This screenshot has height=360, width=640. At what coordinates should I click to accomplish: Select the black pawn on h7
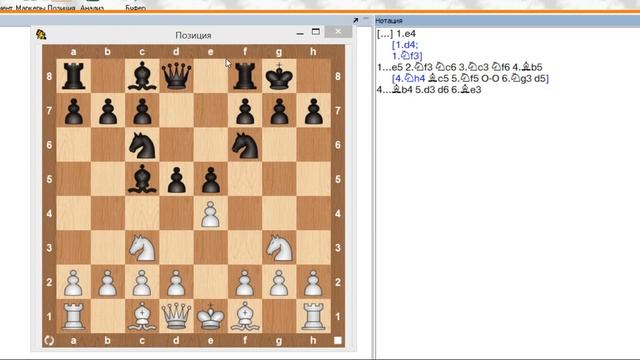(313, 110)
